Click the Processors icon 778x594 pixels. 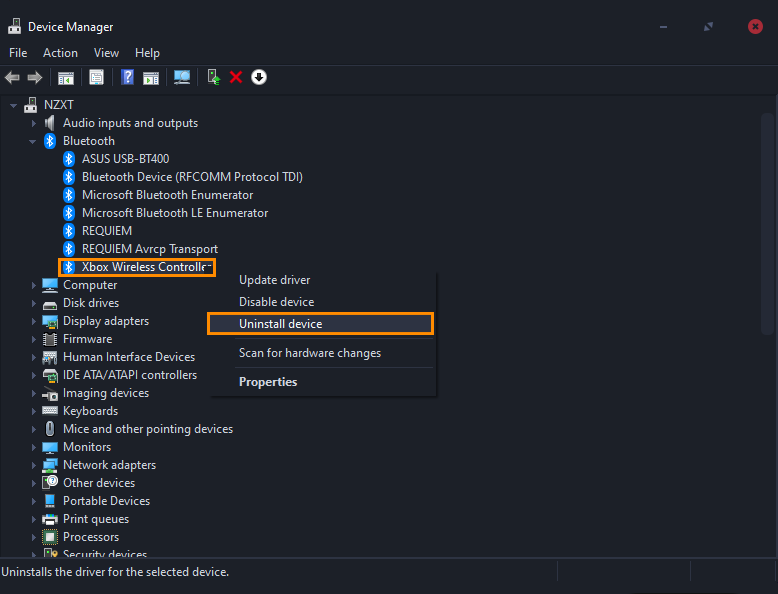[50, 537]
